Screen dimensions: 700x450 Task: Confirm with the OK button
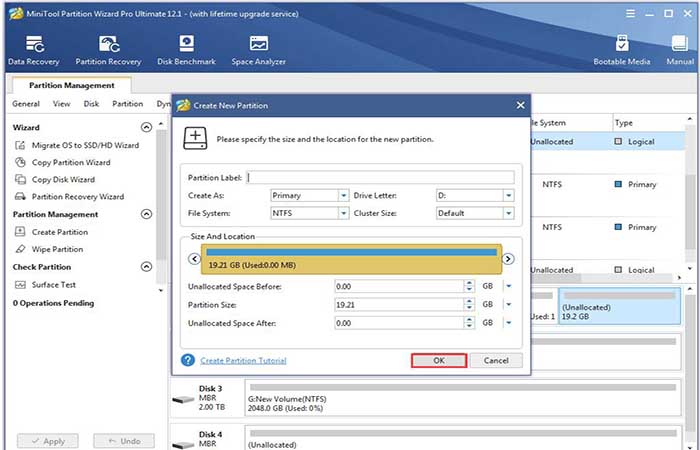(439, 360)
